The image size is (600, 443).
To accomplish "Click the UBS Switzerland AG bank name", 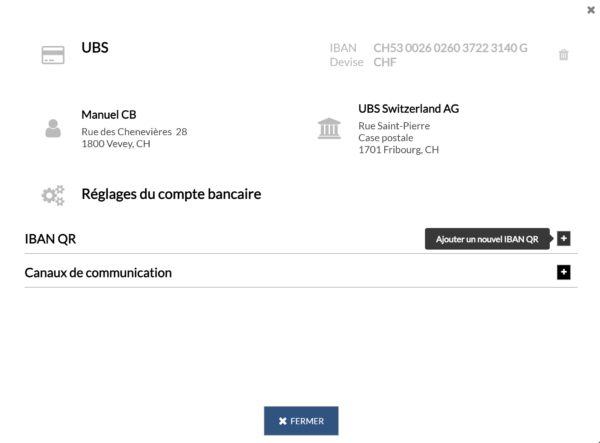I will [x=408, y=109].
